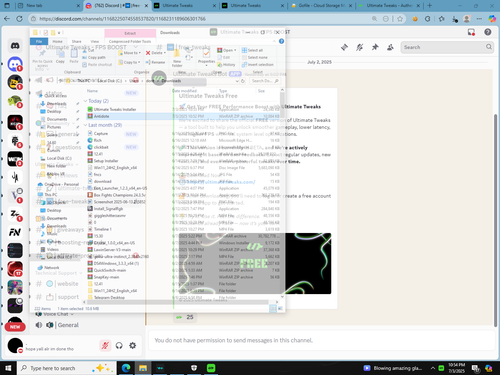
Task: Open the green turtle server icon
Action: 15,101
